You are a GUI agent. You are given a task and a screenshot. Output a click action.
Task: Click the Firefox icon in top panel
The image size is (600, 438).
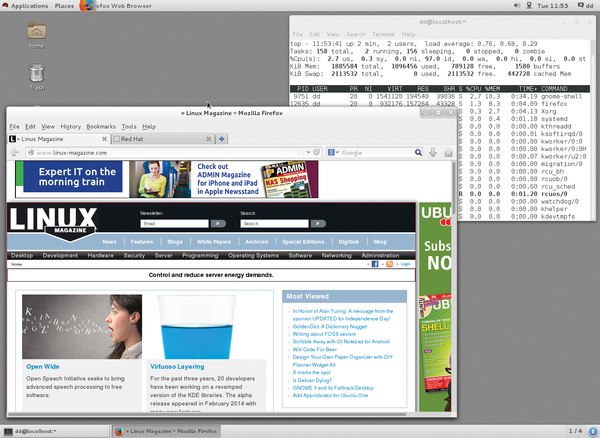[x=86, y=5]
